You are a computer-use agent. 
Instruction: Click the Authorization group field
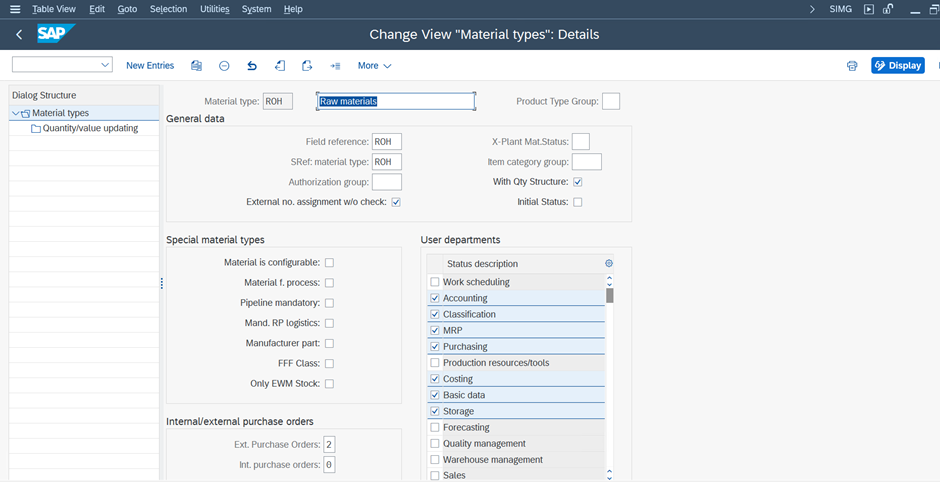387,182
